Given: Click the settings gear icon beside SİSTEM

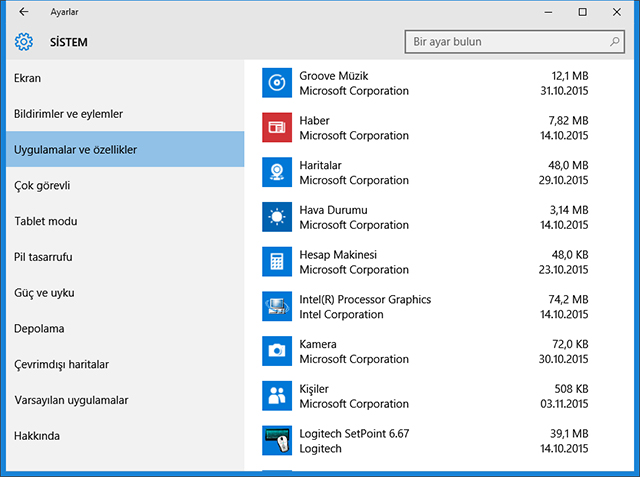Looking at the screenshot, I should [x=24, y=42].
